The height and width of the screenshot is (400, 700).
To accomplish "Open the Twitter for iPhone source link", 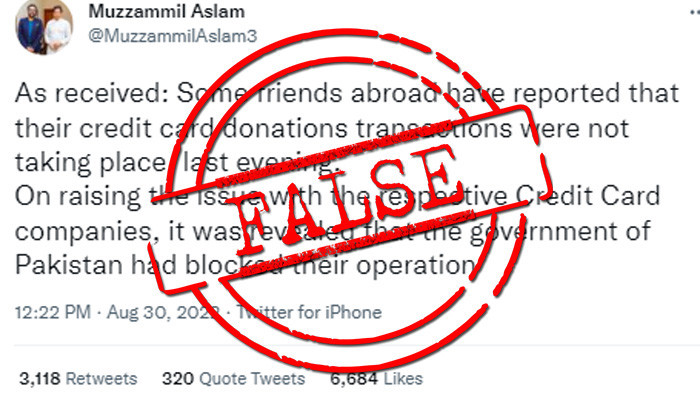I will (x=309, y=312).
